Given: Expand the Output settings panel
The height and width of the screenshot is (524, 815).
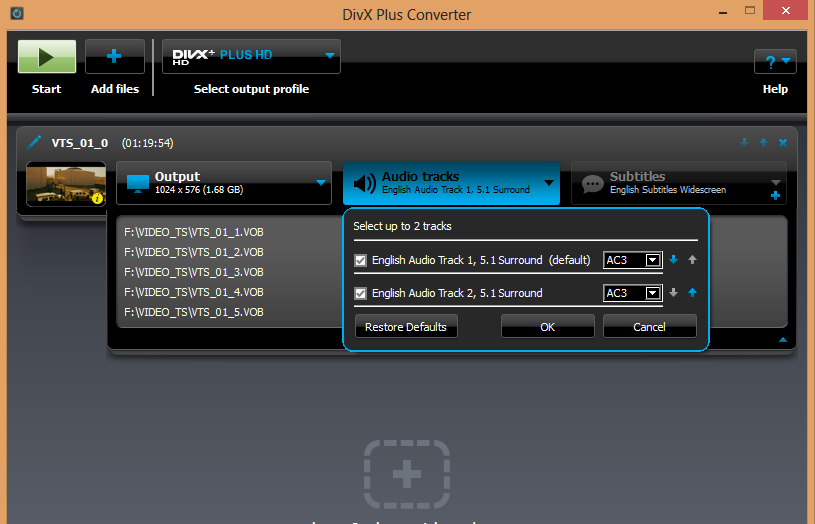Looking at the screenshot, I should coord(321,182).
